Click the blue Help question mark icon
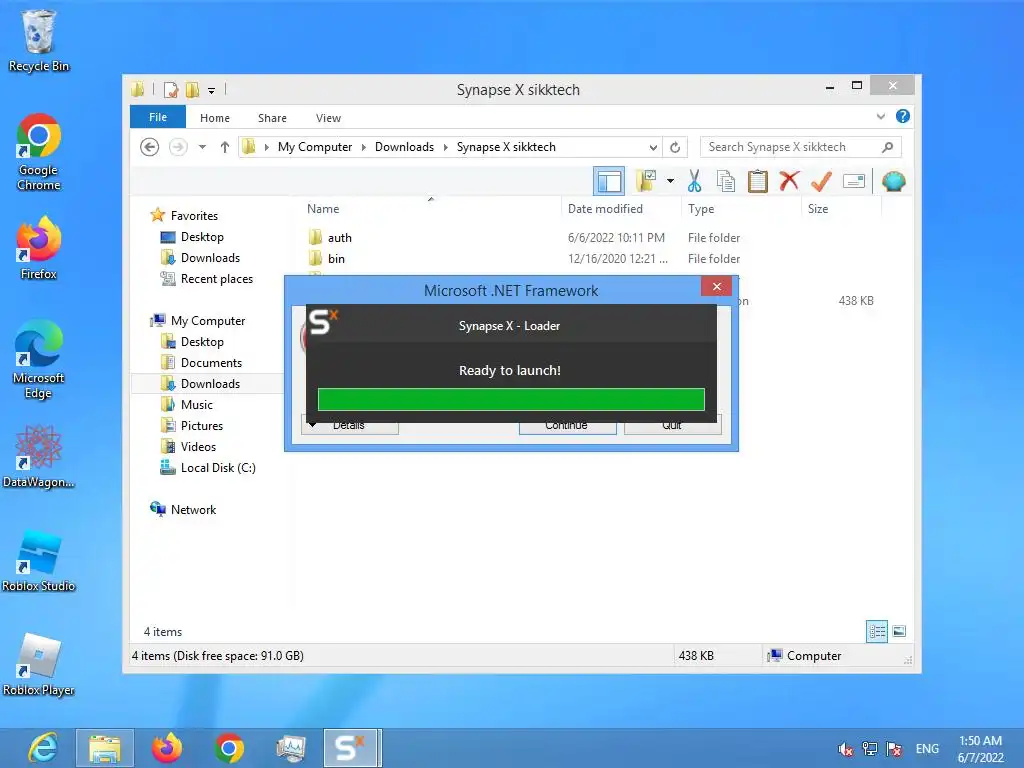 click(x=903, y=116)
